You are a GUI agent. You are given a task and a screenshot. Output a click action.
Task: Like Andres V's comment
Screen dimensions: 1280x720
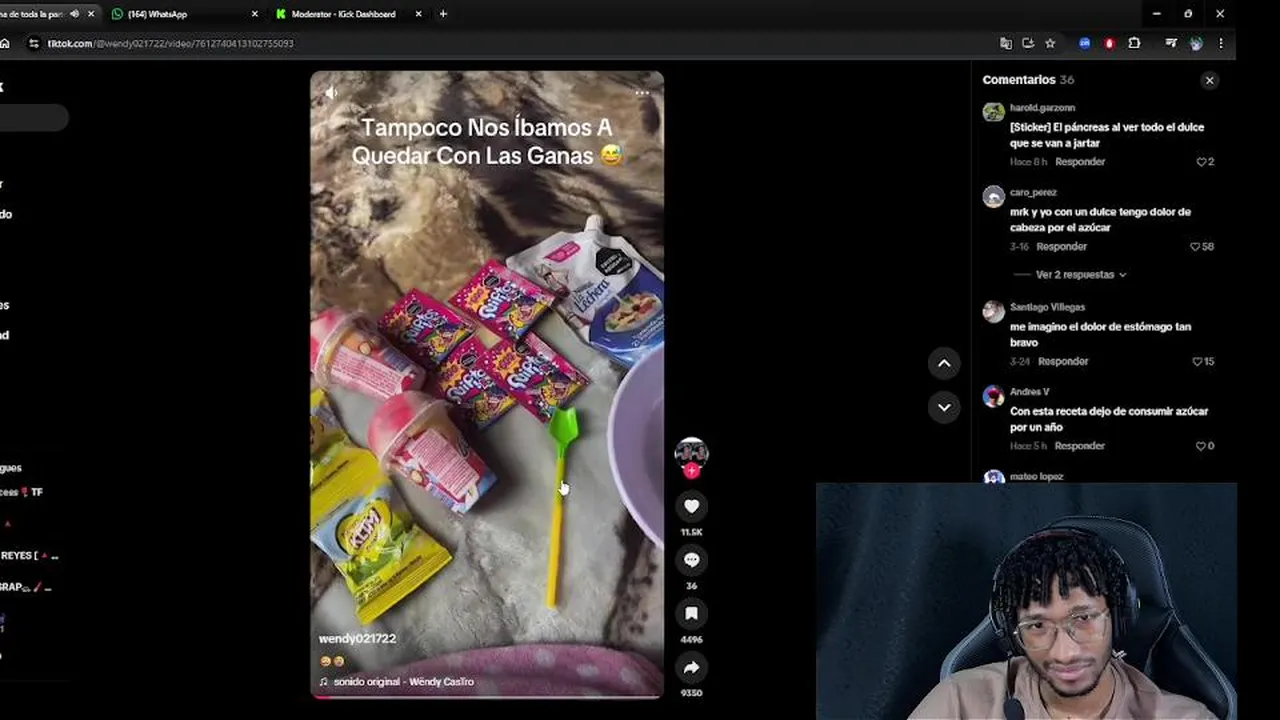(x=1201, y=446)
